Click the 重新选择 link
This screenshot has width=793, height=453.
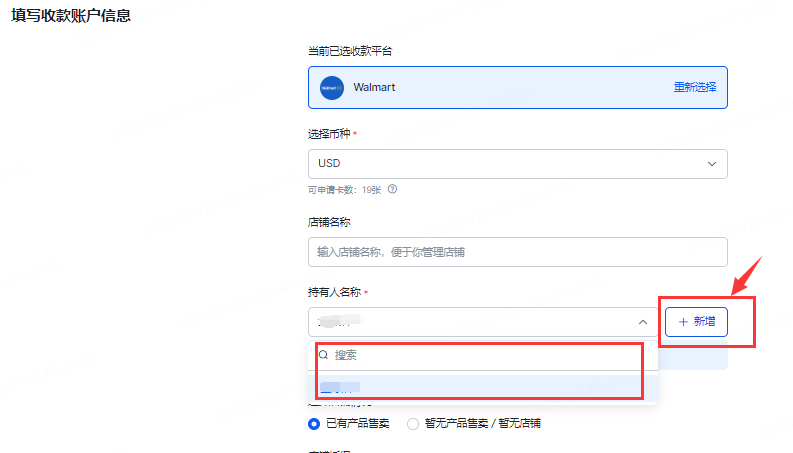point(694,87)
